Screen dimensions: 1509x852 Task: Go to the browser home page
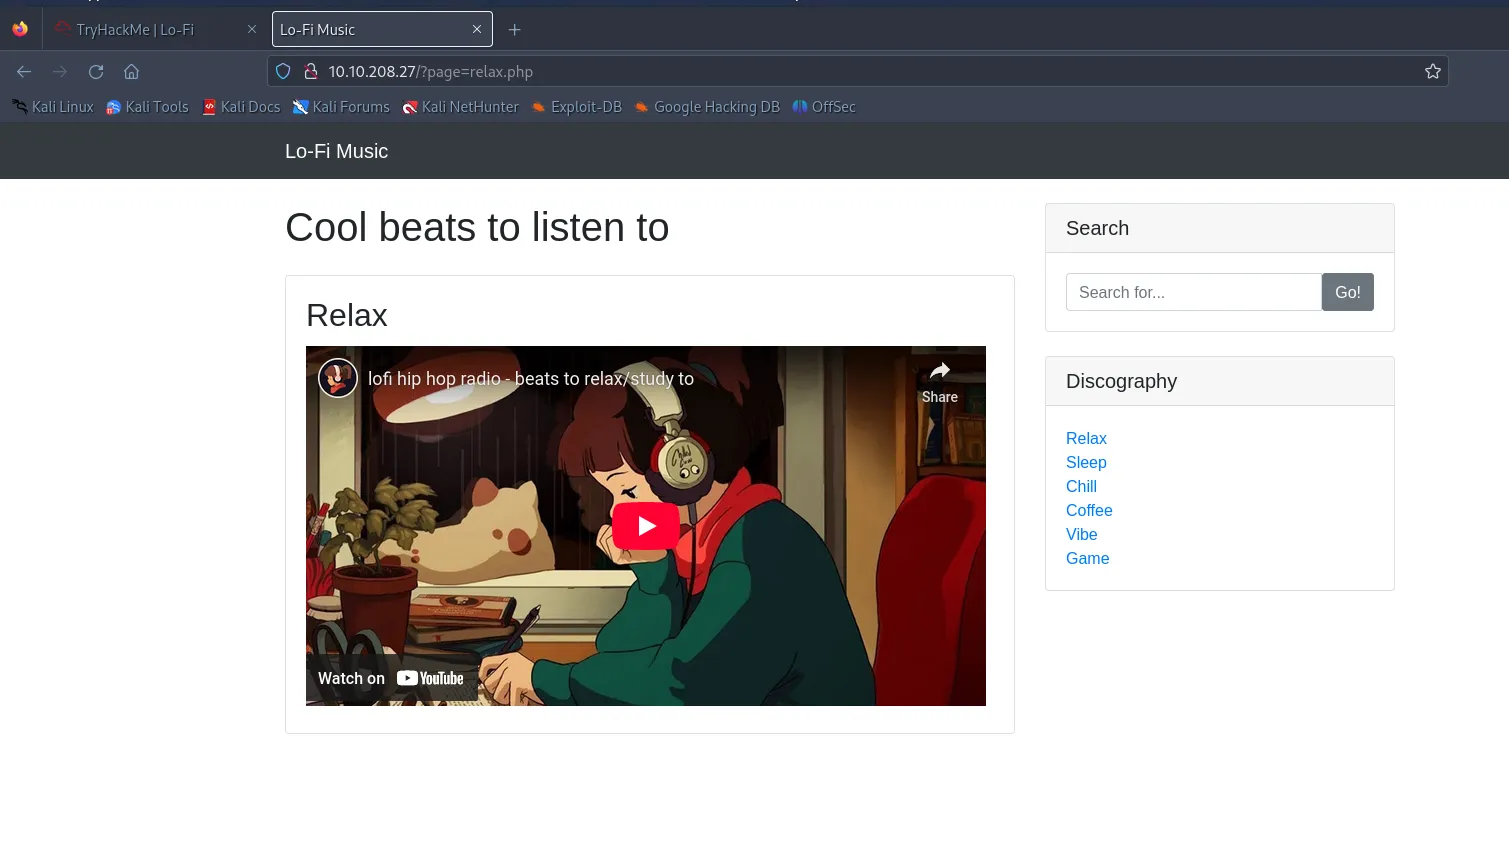click(131, 72)
